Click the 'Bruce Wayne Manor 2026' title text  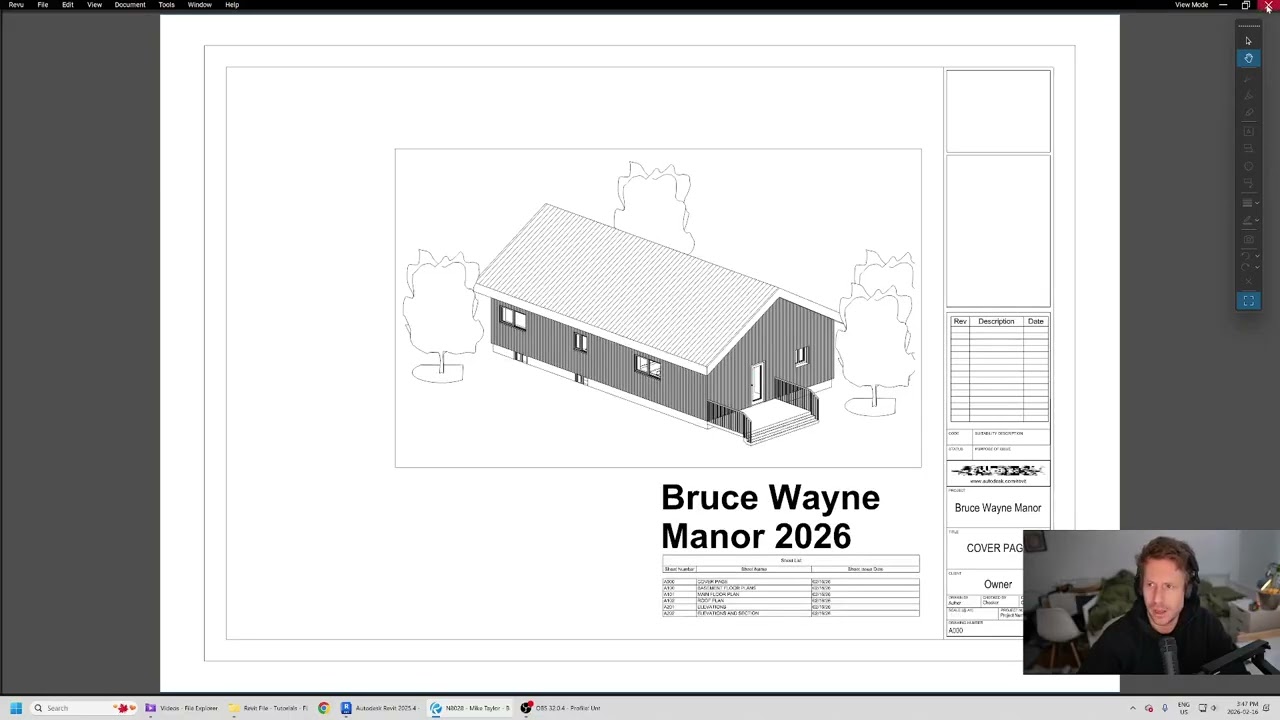click(x=770, y=516)
